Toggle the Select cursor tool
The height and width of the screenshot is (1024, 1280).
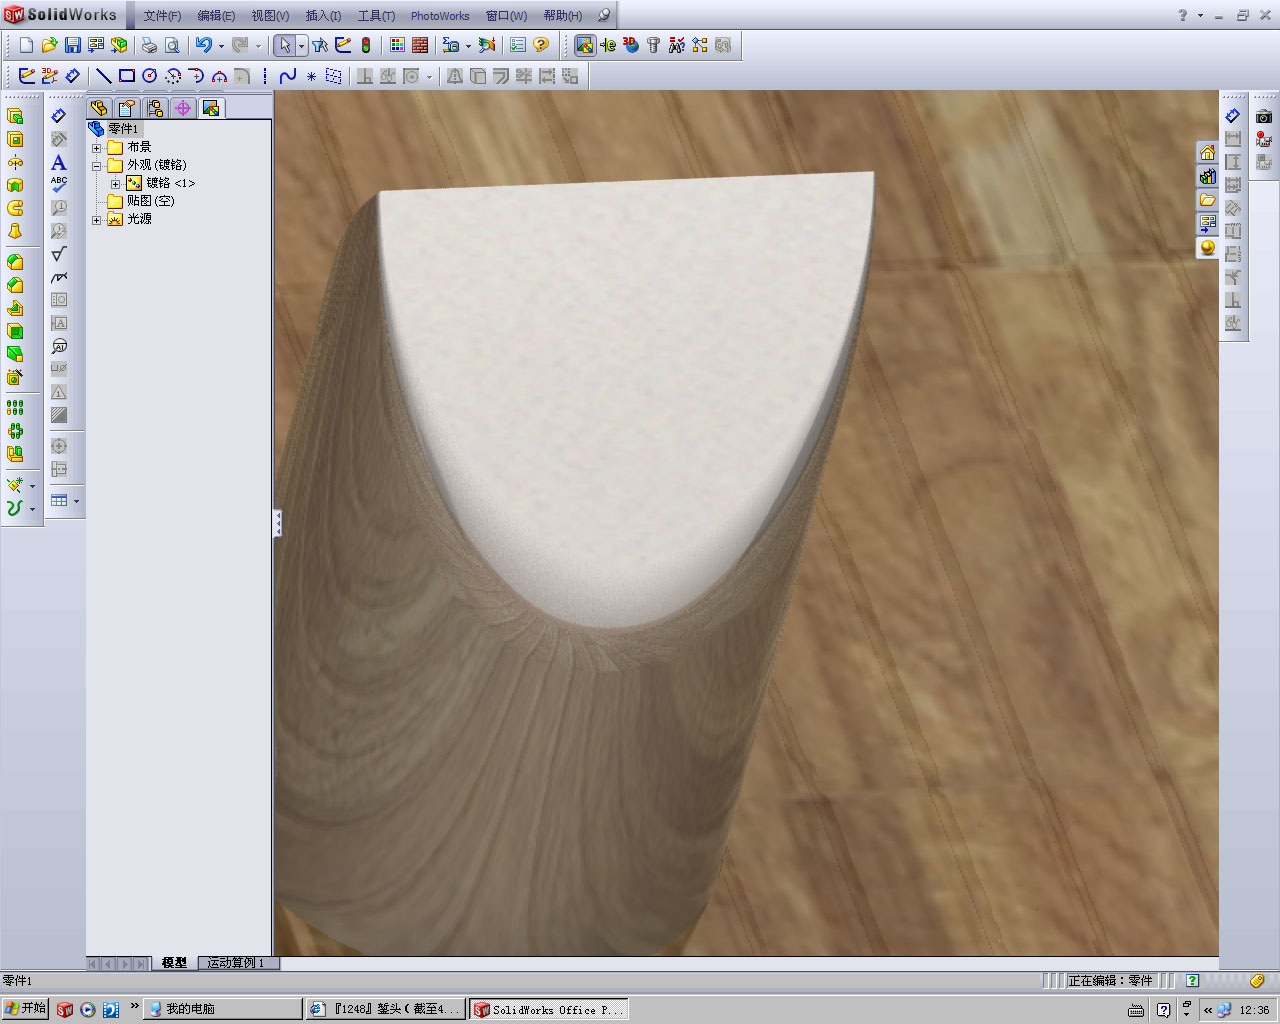[x=285, y=45]
